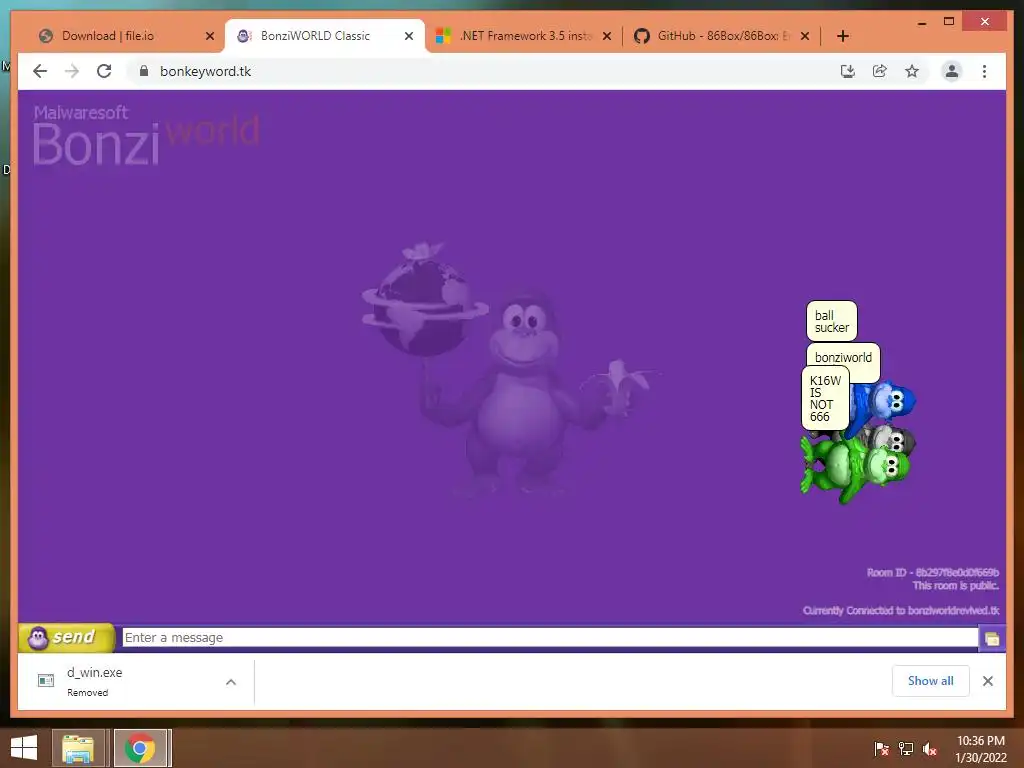1024x768 pixels.
Task: Click the 'bonziworld' speech bubble
Action: [x=843, y=357]
